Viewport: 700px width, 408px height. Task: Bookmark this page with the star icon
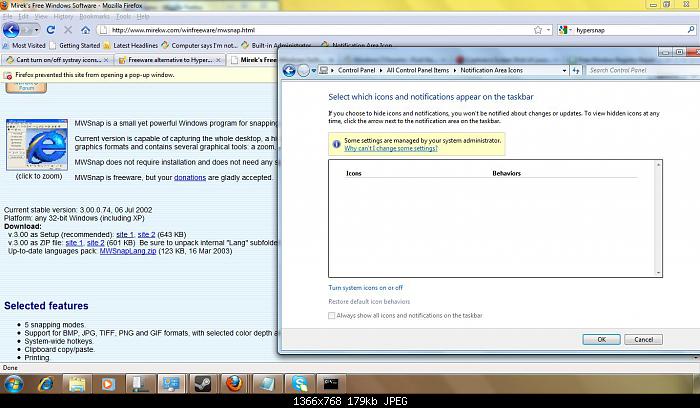538,30
